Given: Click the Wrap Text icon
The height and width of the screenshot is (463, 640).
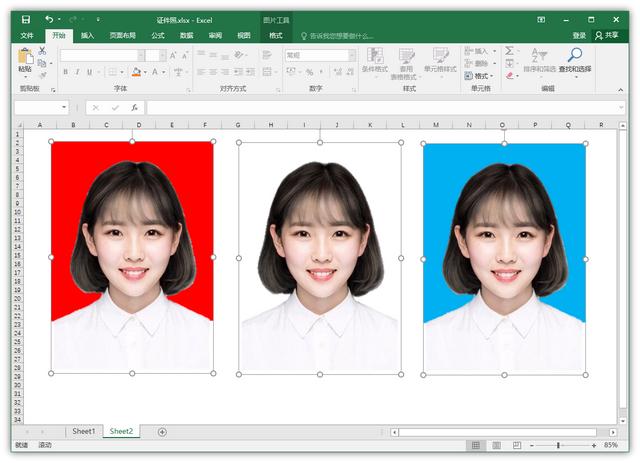Looking at the screenshot, I should tap(267, 55).
